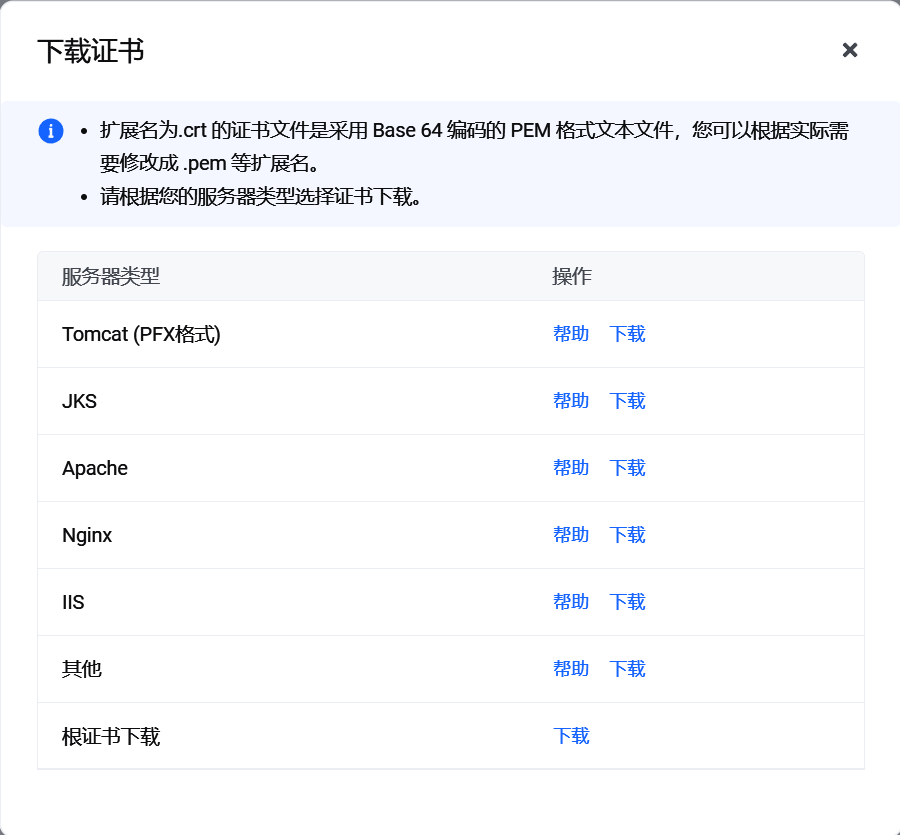Select the 根证书下载 row label
This screenshot has height=835, width=900.
point(111,737)
